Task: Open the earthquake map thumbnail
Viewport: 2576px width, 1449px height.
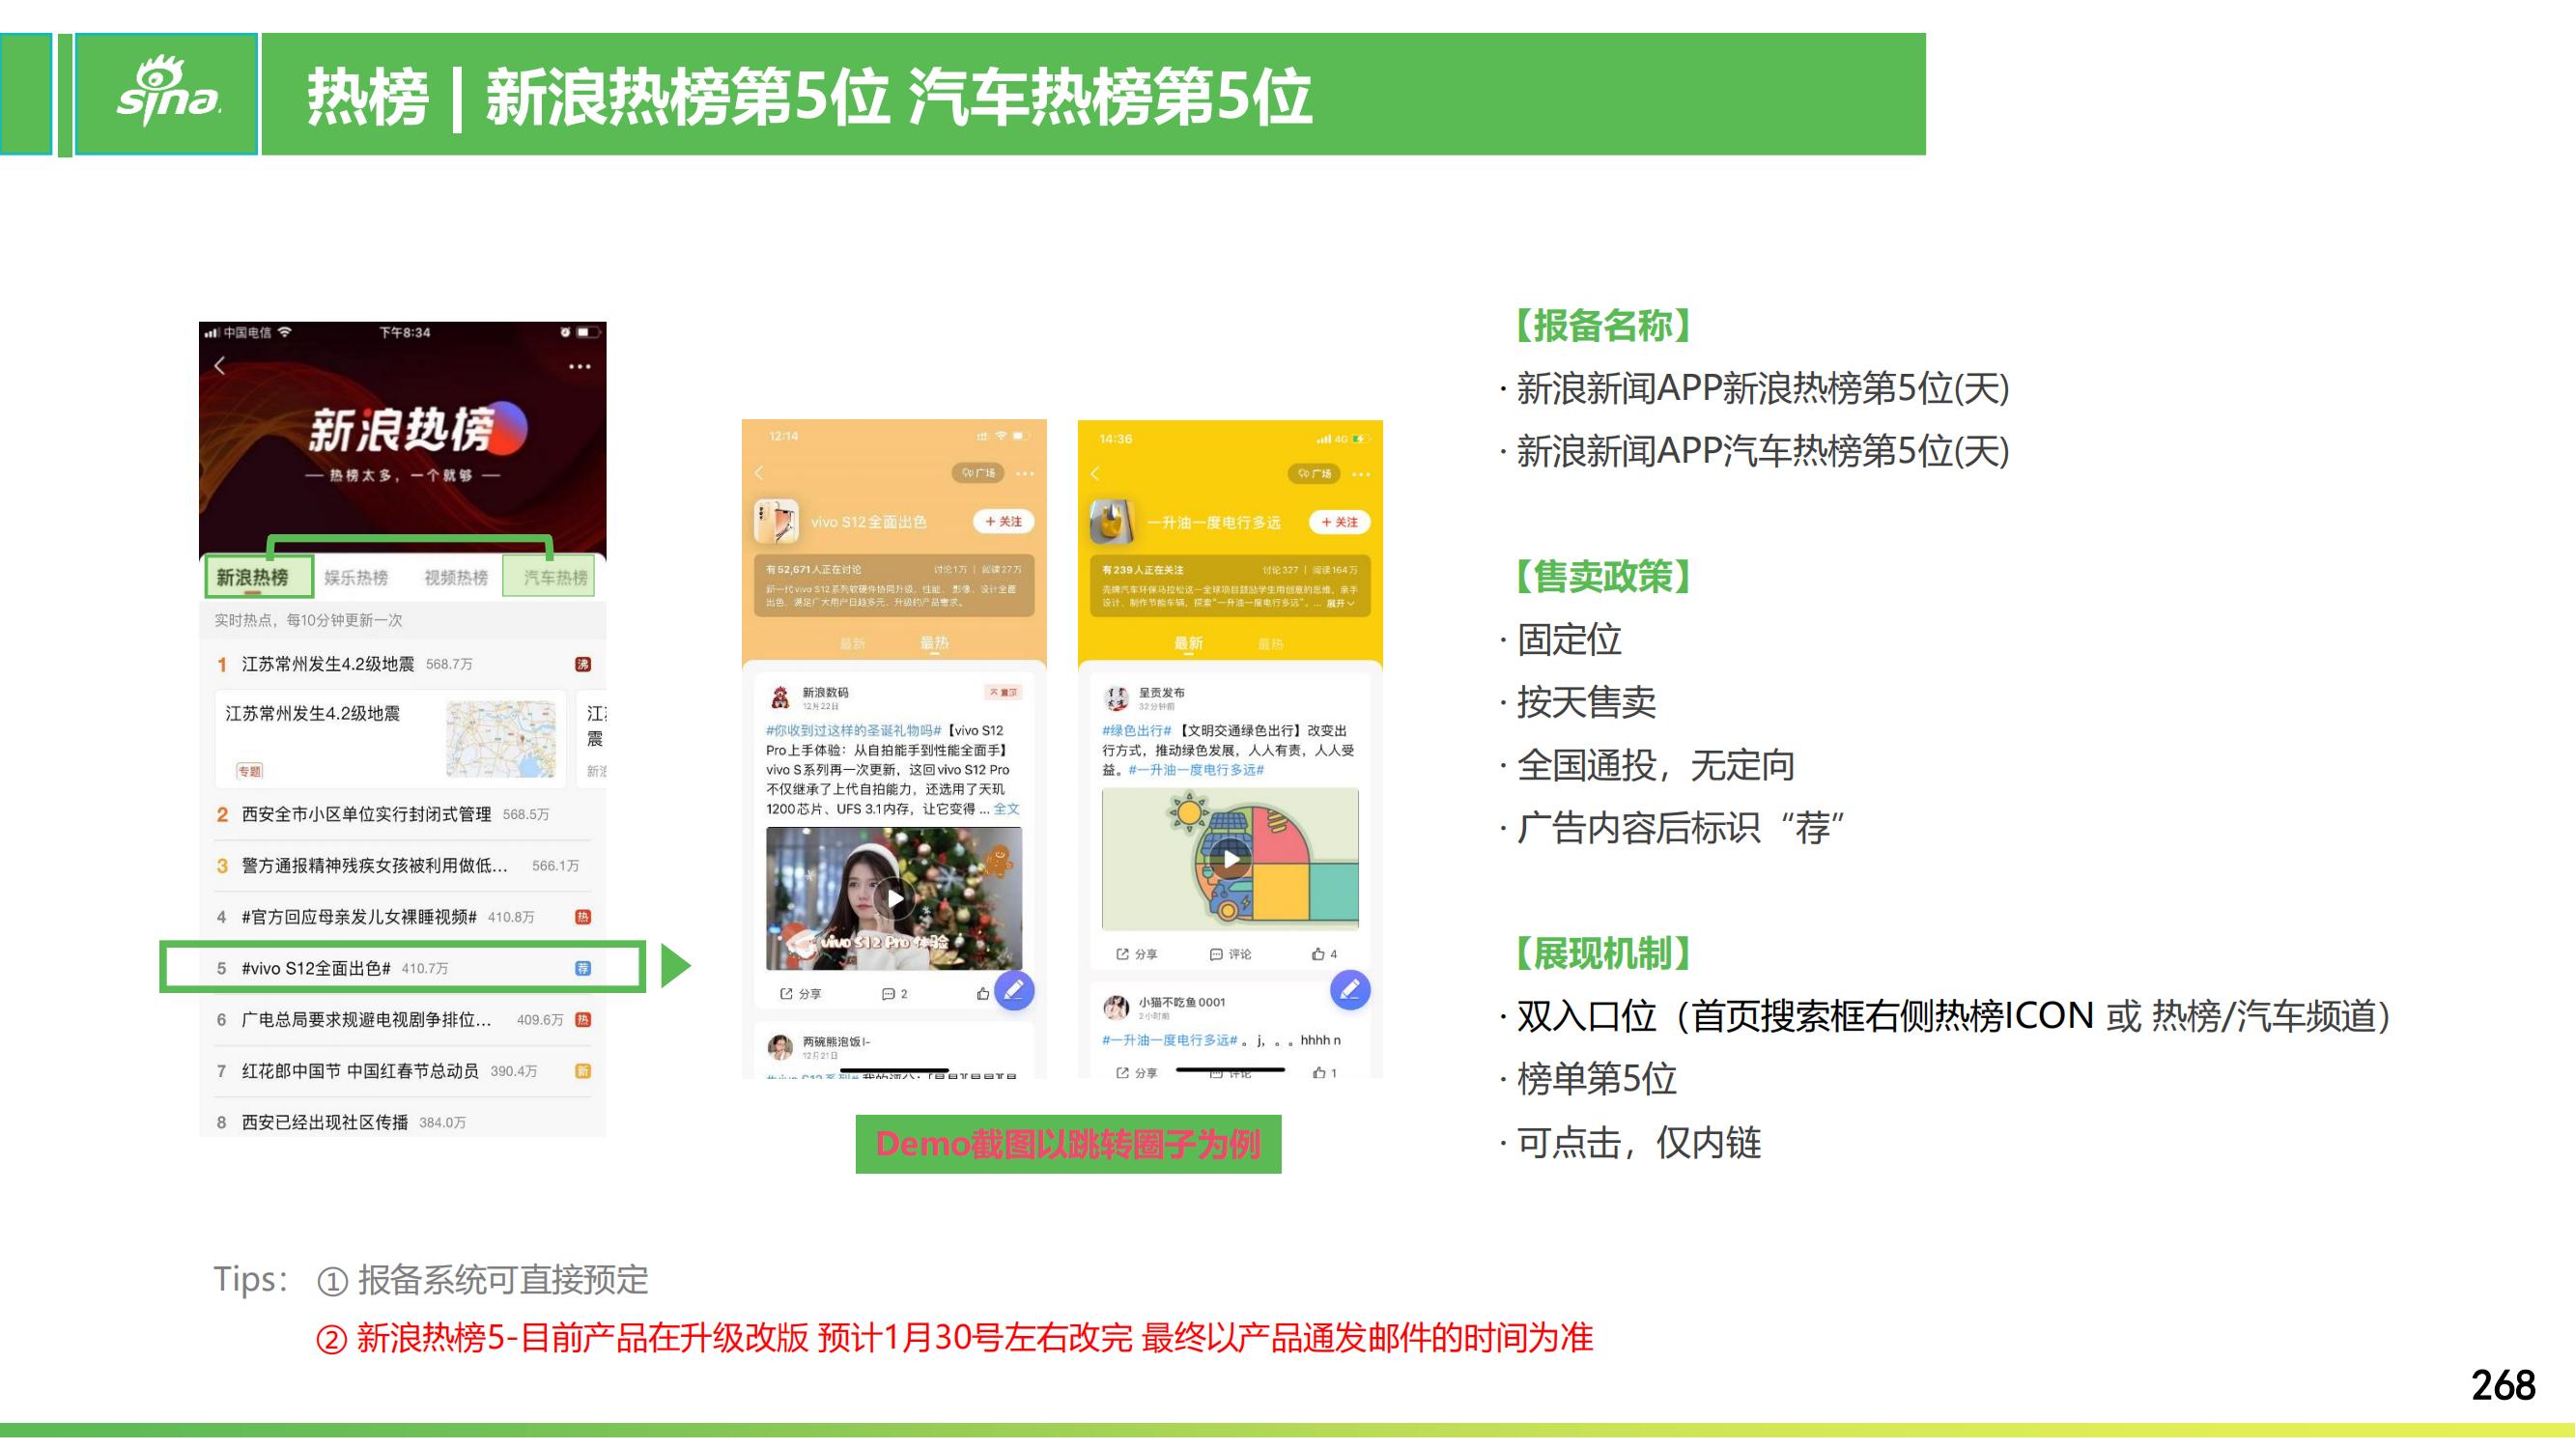Action: click(x=501, y=739)
